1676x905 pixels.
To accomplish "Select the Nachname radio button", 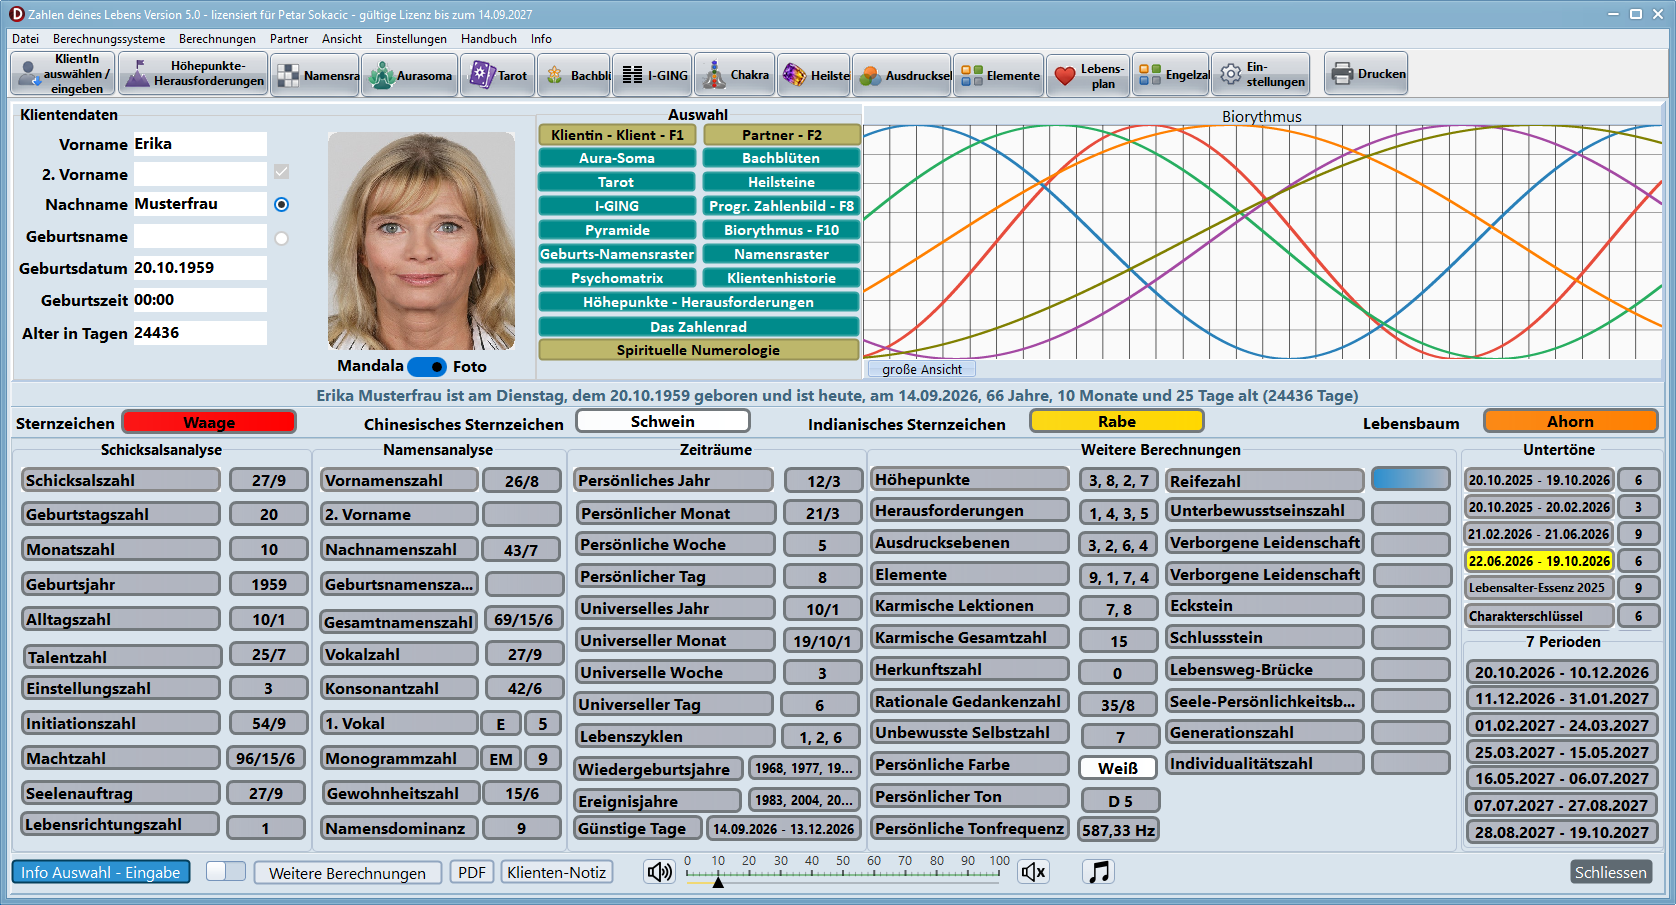I will 281,204.
